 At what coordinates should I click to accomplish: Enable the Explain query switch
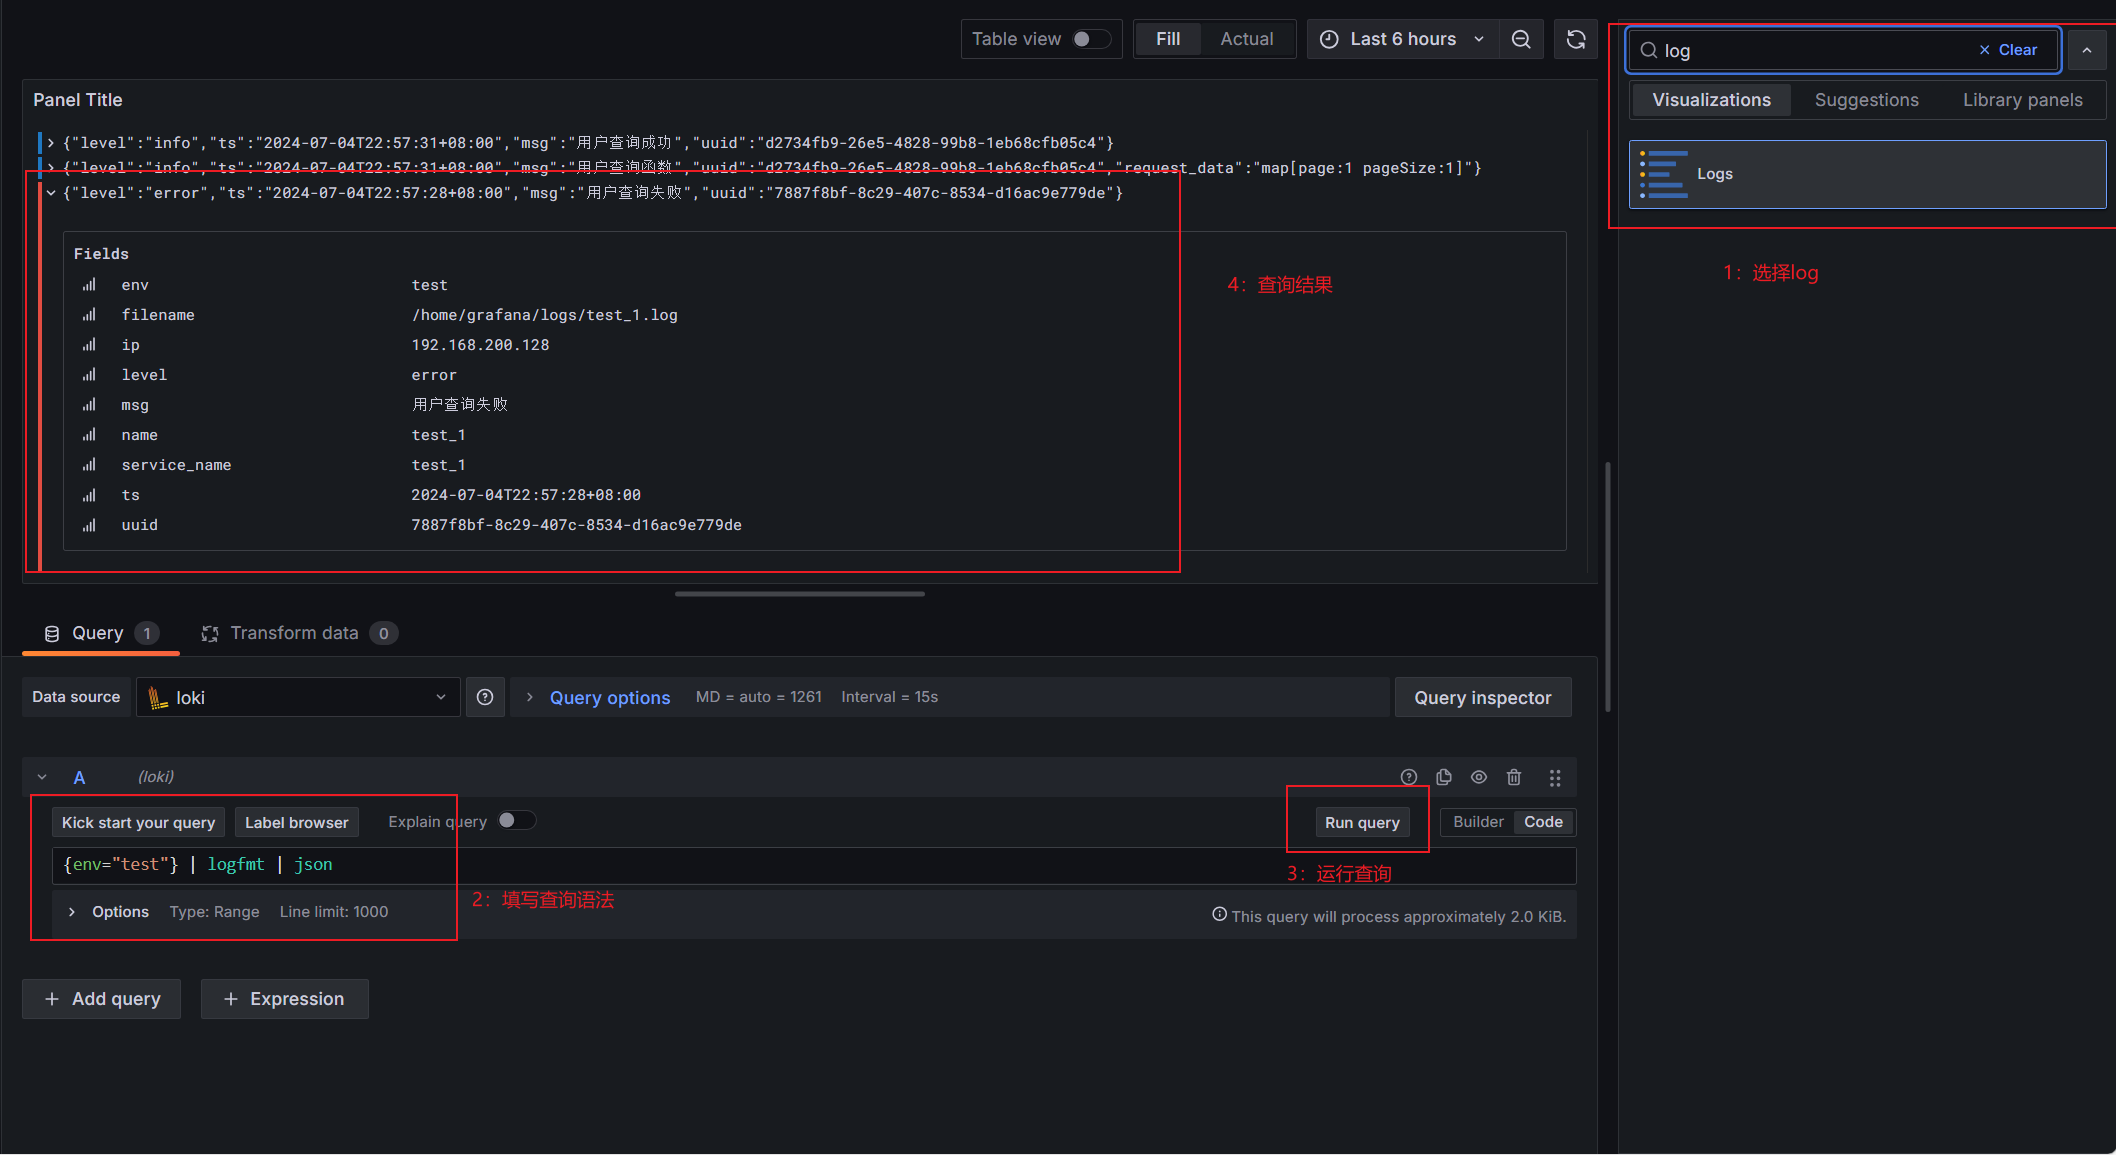click(517, 821)
